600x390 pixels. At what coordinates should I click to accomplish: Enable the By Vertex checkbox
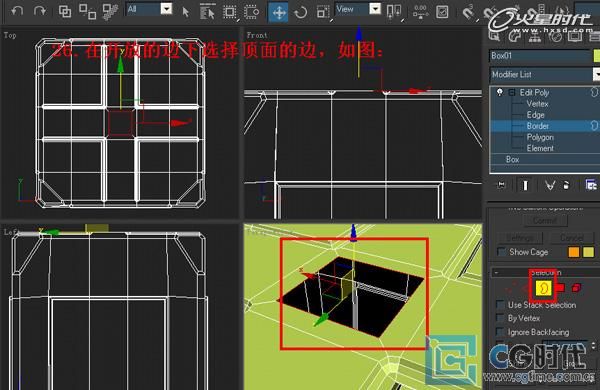tap(500, 318)
